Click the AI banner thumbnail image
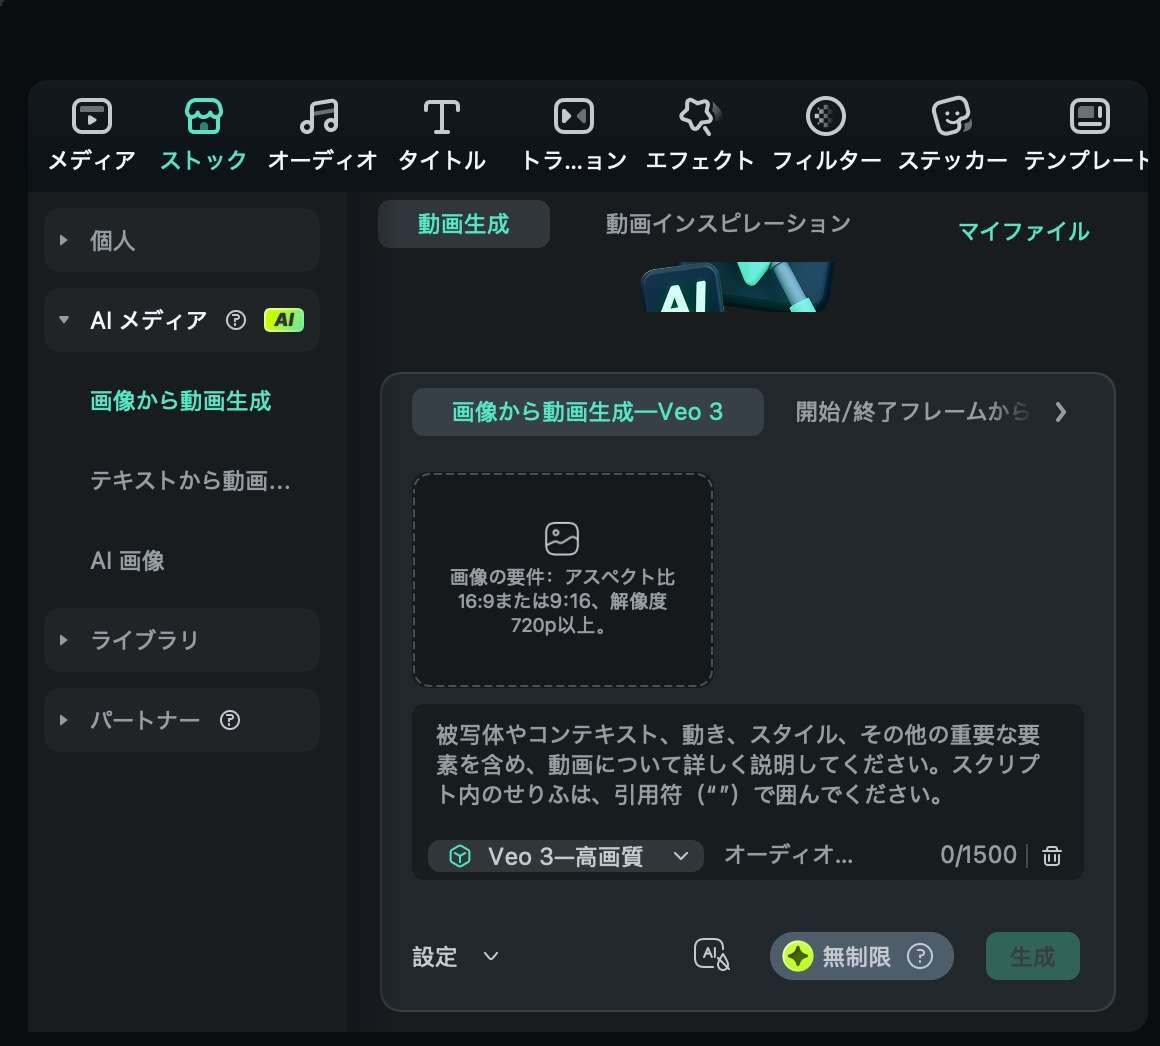The width and height of the screenshot is (1160, 1046). coord(737,287)
